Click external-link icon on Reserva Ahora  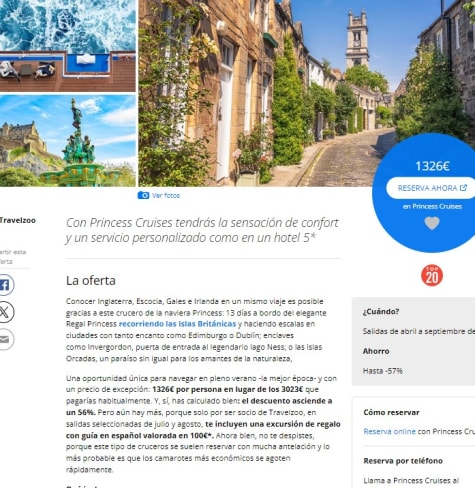[x=463, y=188]
